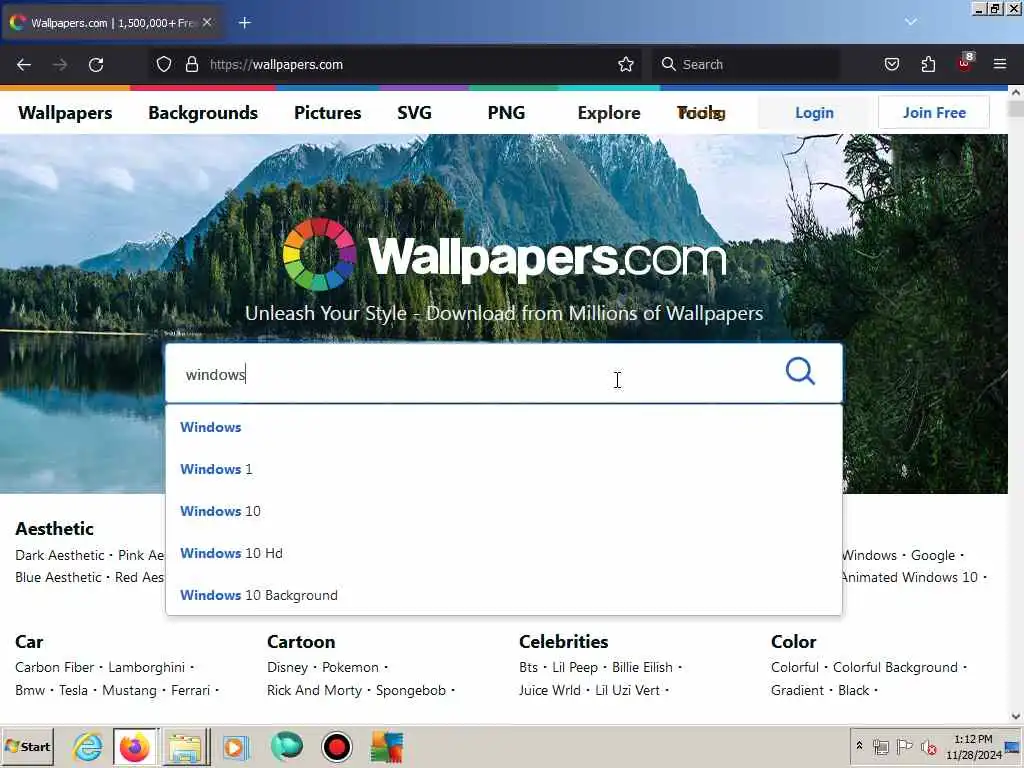
Task: Bookmark this page with the star icon
Action: click(x=626, y=64)
